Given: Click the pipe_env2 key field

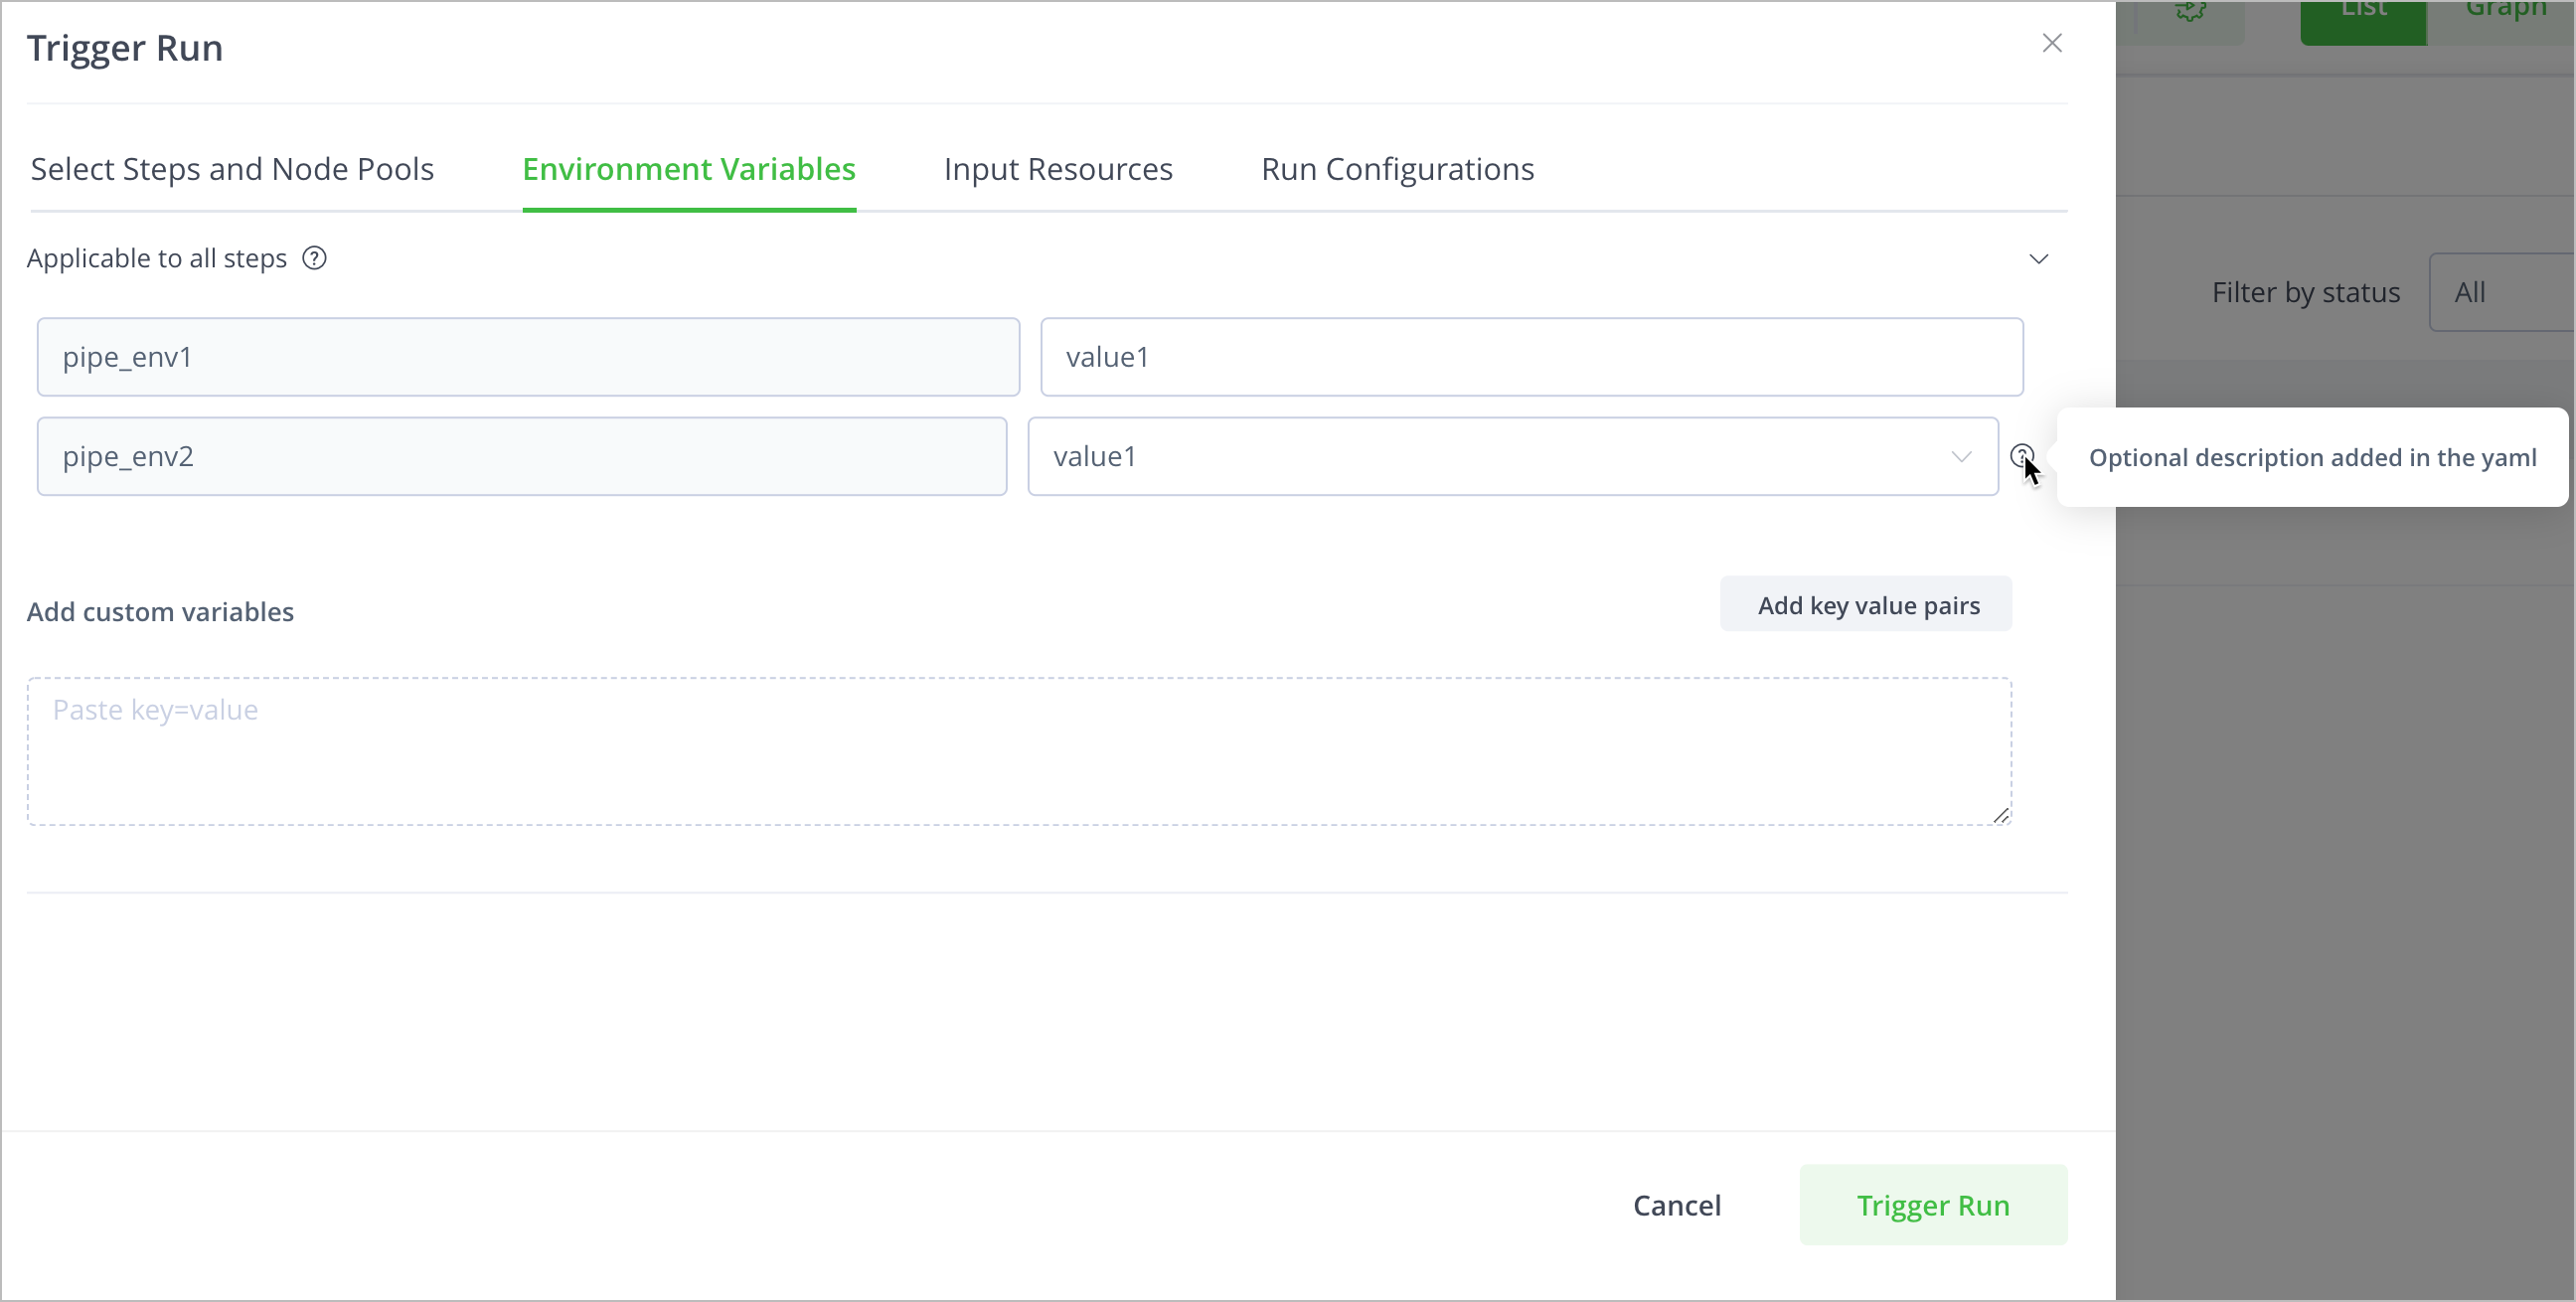Looking at the screenshot, I should point(521,456).
